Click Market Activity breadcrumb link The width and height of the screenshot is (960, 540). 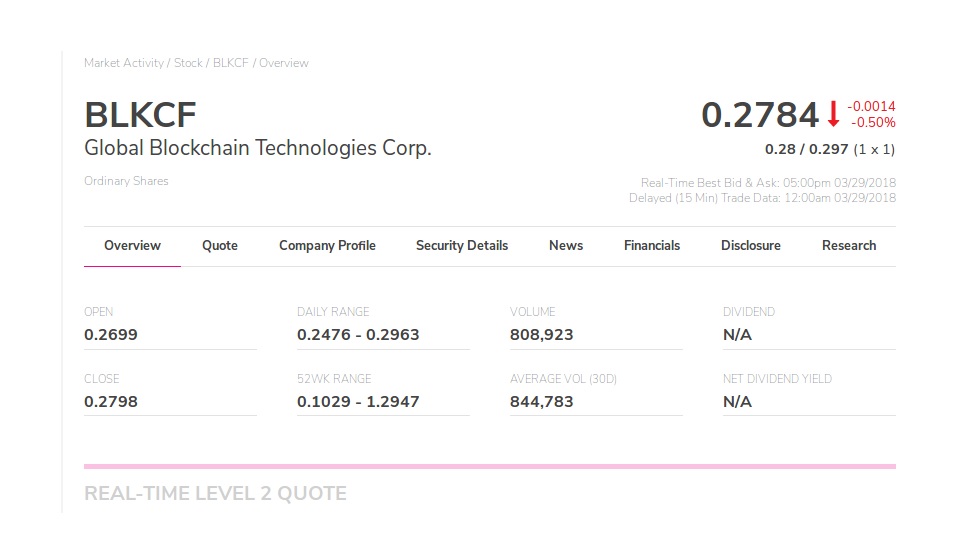124,63
